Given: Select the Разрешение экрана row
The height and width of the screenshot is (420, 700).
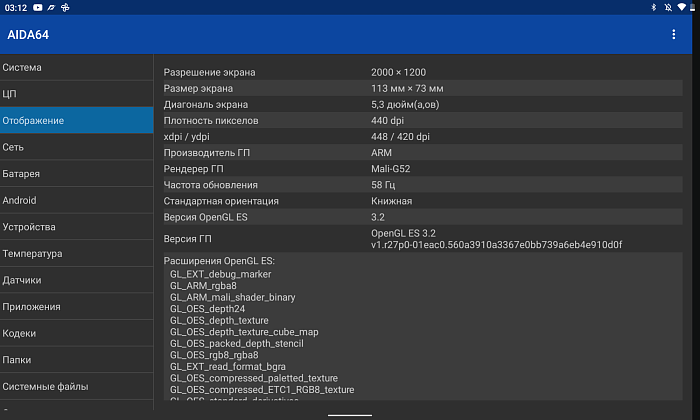Looking at the screenshot, I should click(422, 72).
